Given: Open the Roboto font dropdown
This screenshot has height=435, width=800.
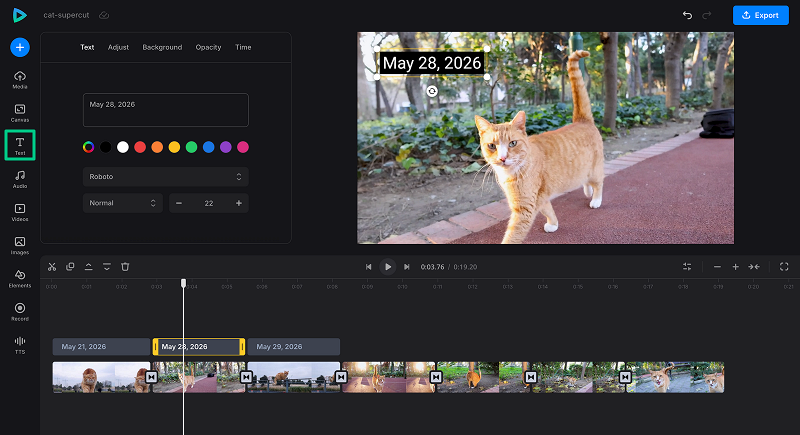Looking at the screenshot, I should 166,176.
